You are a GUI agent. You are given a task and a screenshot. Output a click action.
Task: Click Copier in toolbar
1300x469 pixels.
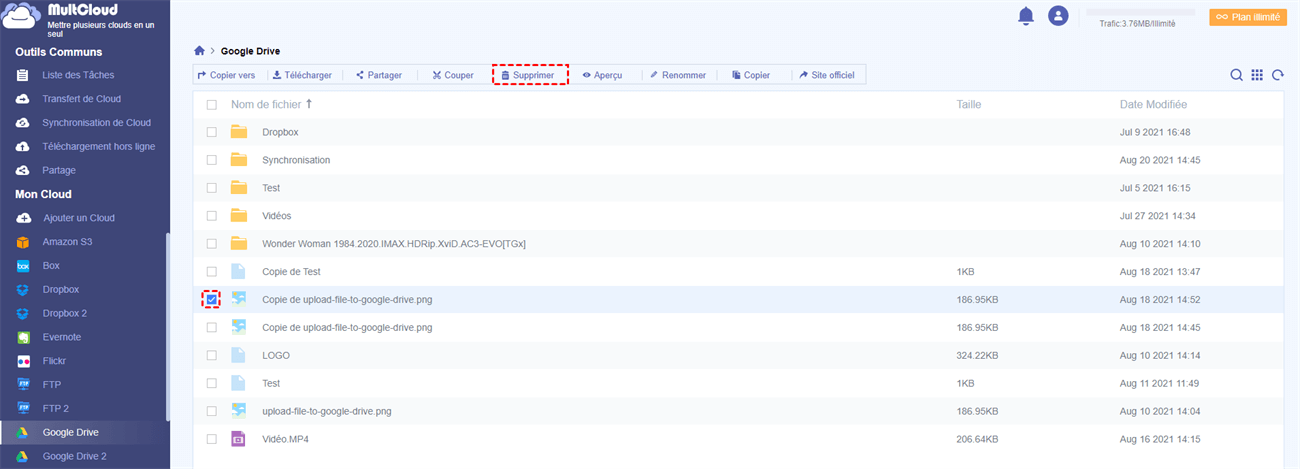point(750,75)
